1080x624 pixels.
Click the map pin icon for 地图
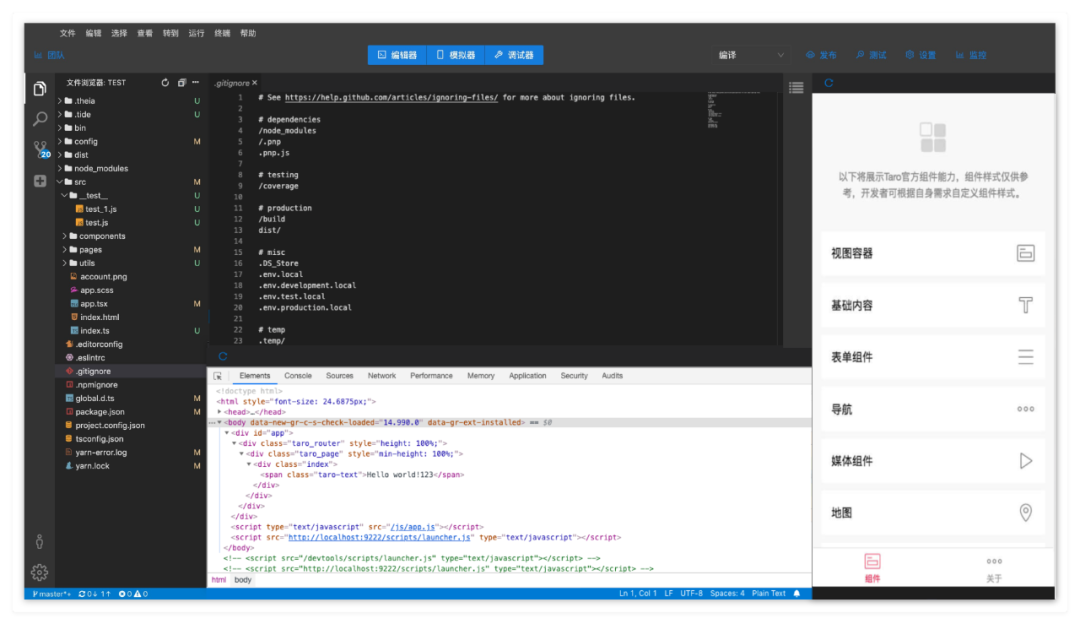pyautogui.click(x=1026, y=512)
